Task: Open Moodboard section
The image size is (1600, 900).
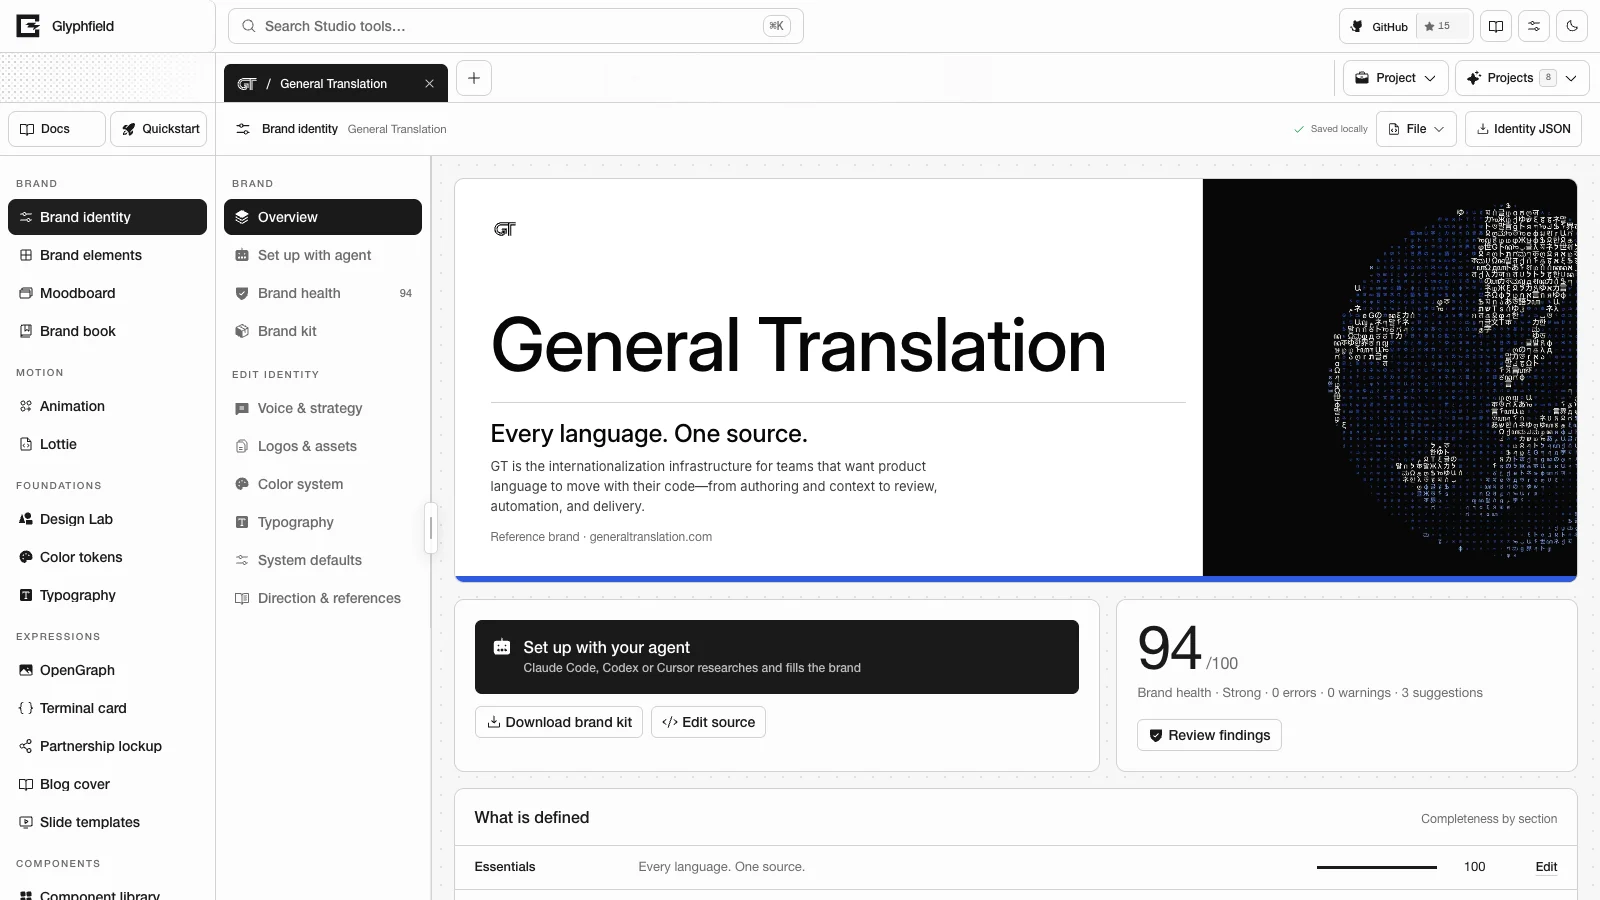Action: tap(107, 293)
